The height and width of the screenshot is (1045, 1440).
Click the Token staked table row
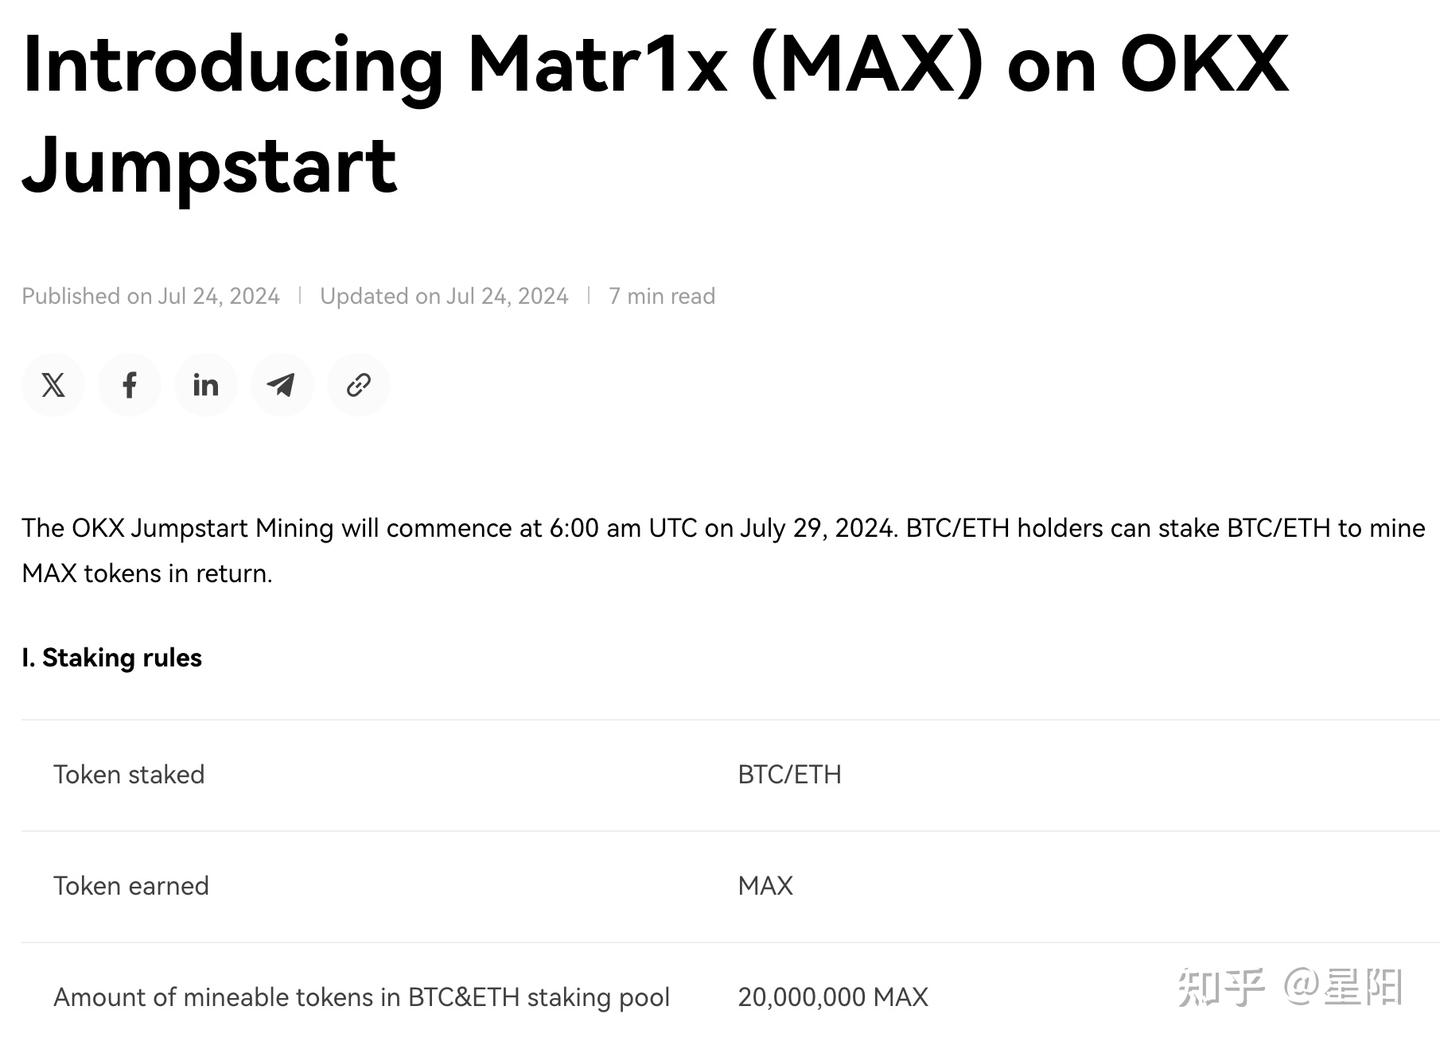pyautogui.click(x=129, y=774)
